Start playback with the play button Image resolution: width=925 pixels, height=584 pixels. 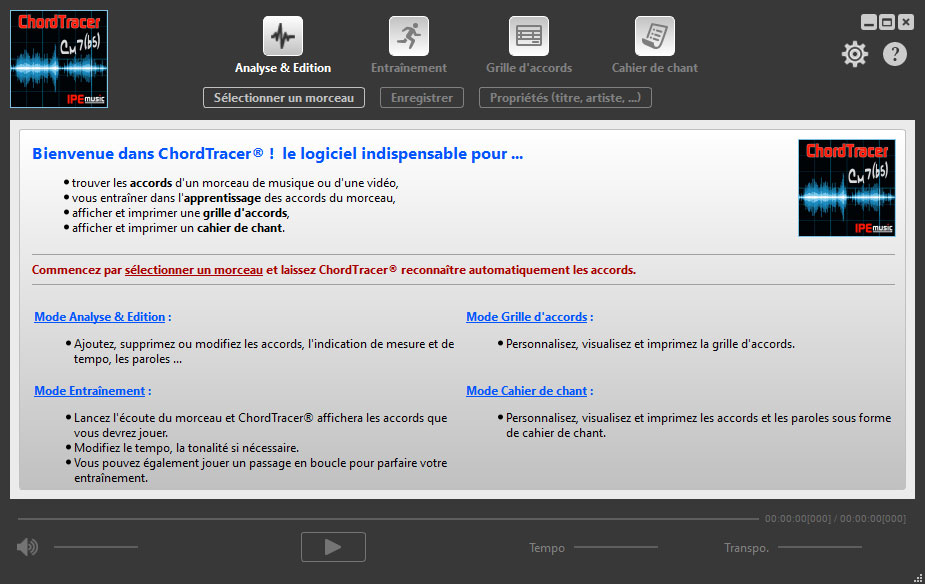(x=333, y=547)
